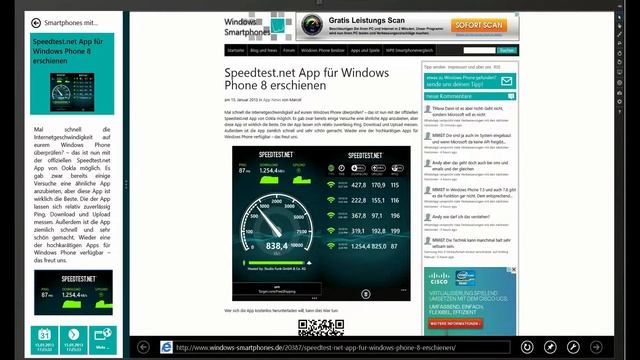Image resolution: width=640 pixels, height=360 pixels.
Task: Click the App News category link
Action: [272, 100]
